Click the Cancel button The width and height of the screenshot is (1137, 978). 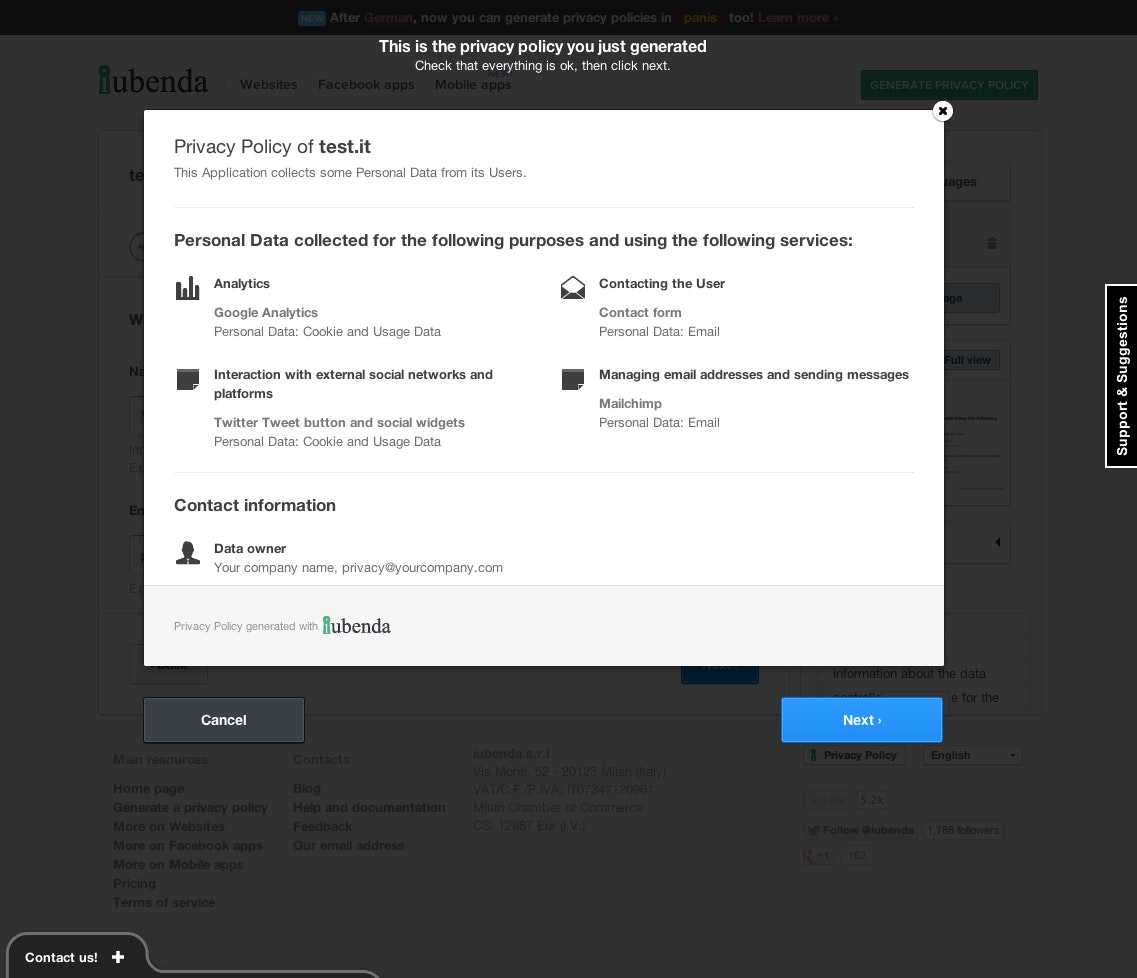click(x=223, y=720)
